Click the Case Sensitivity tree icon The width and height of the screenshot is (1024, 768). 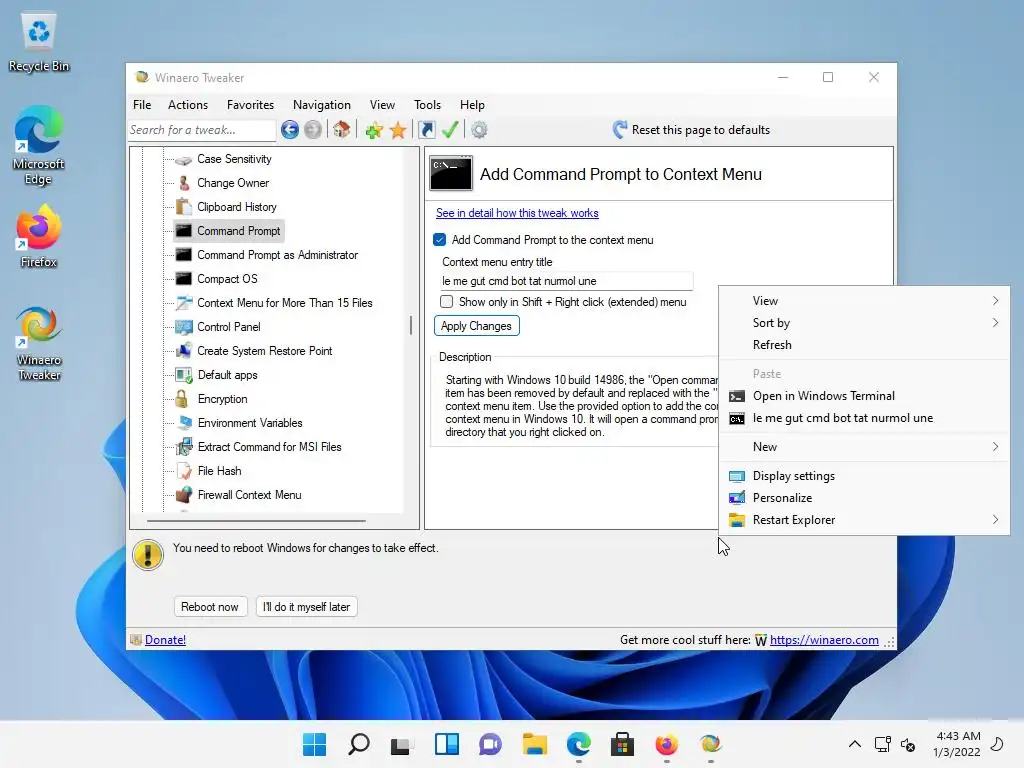click(x=184, y=159)
